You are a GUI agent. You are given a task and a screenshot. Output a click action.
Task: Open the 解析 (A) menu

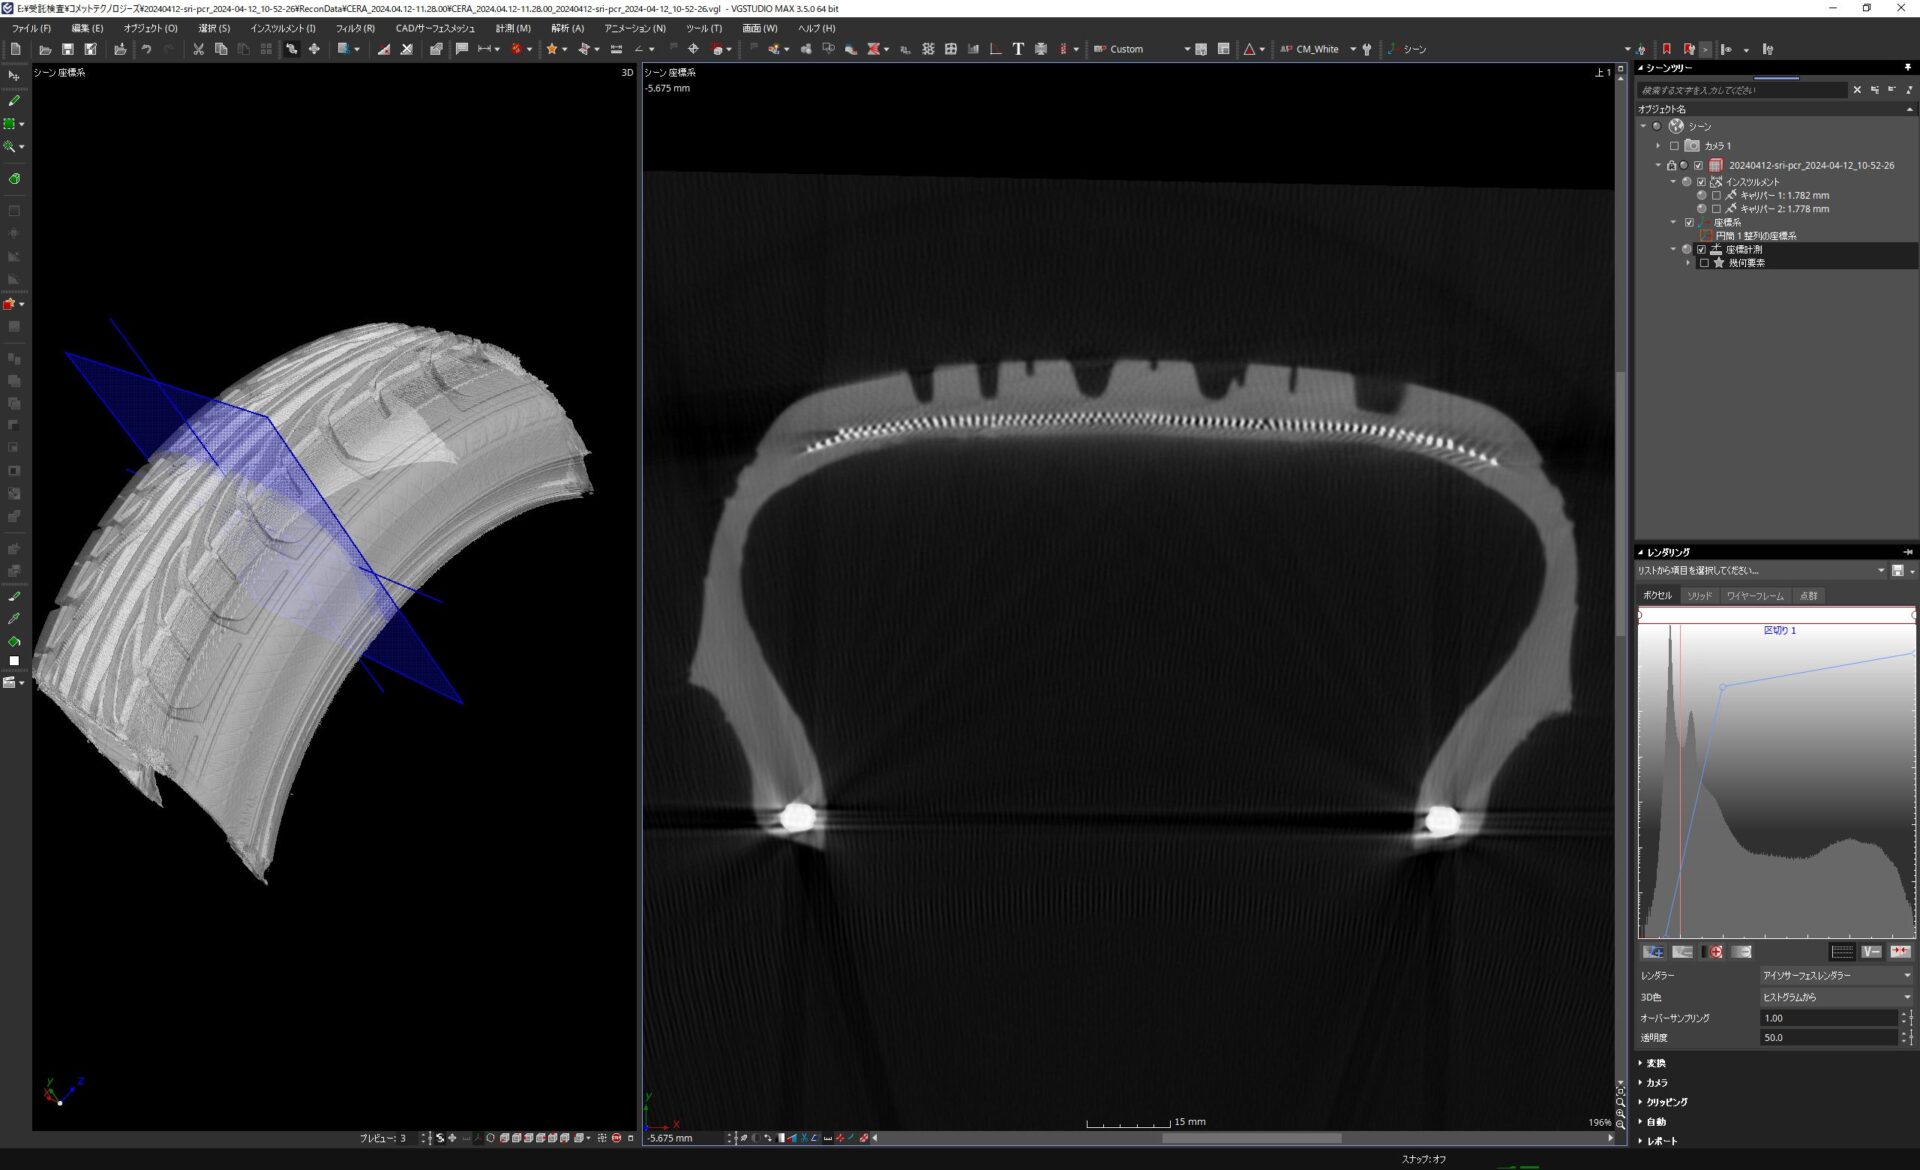(567, 28)
